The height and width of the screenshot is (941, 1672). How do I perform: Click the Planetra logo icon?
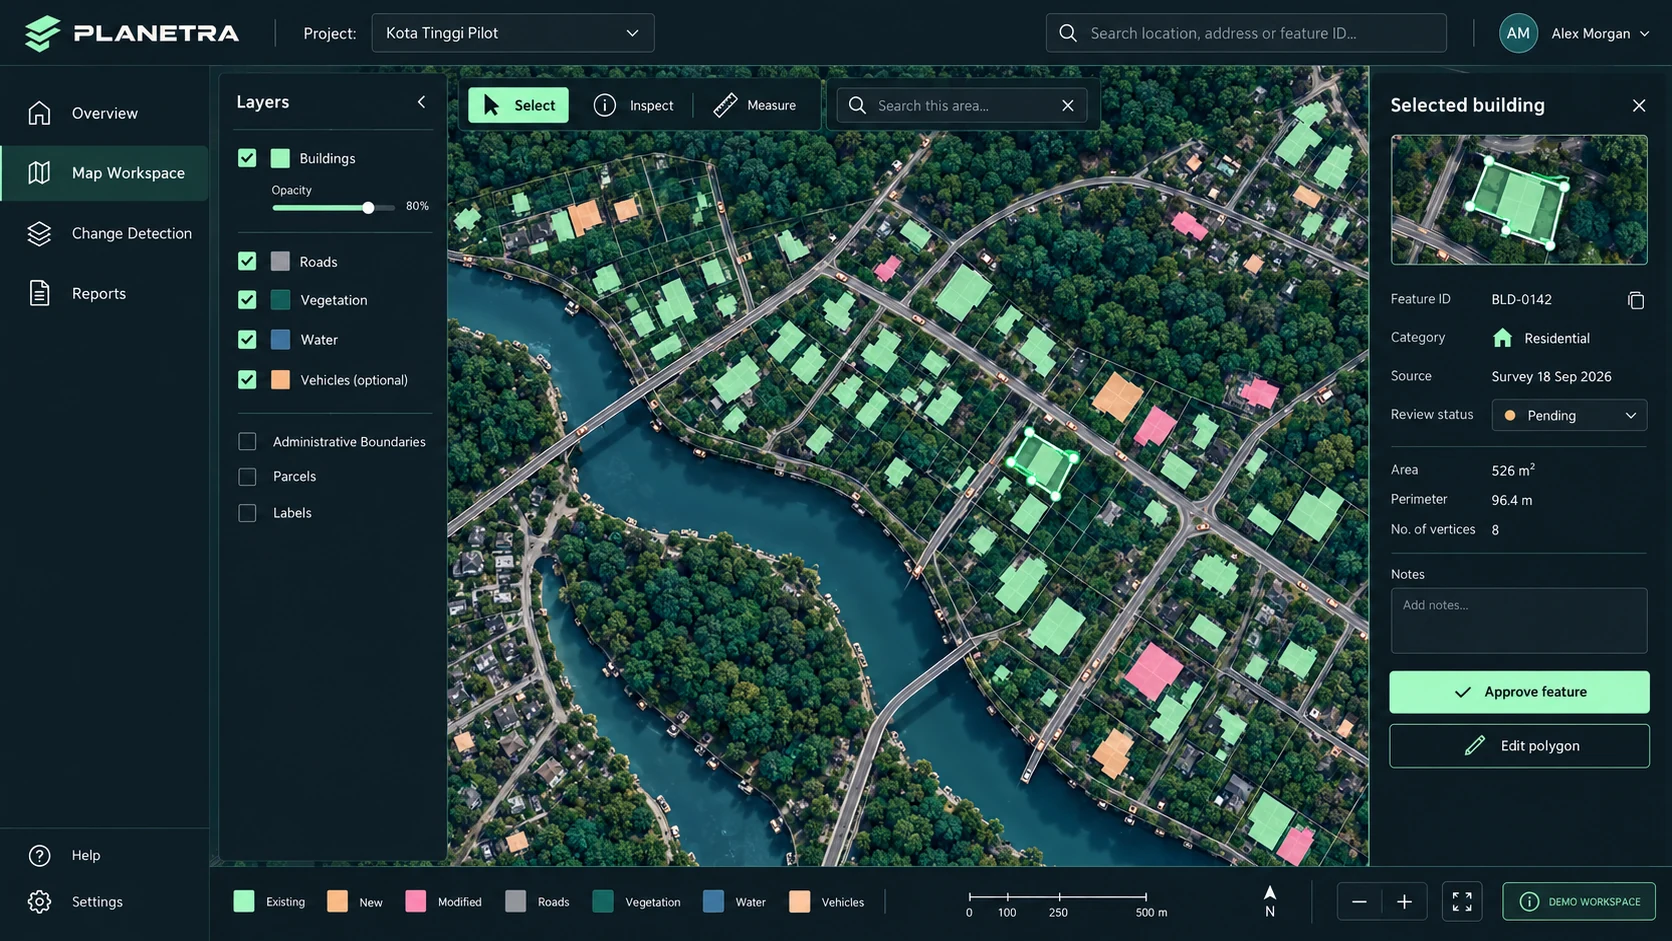click(43, 33)
